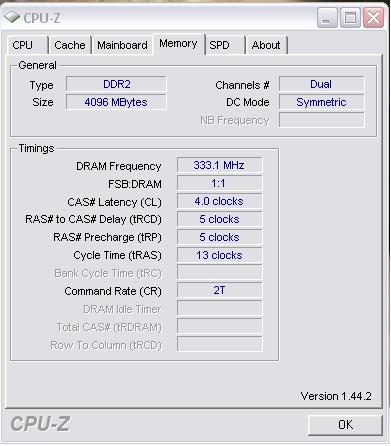Click the 1:1 FSB:DRAM value
This screenshot has width=391, height=446.
(x=219, y=183)
